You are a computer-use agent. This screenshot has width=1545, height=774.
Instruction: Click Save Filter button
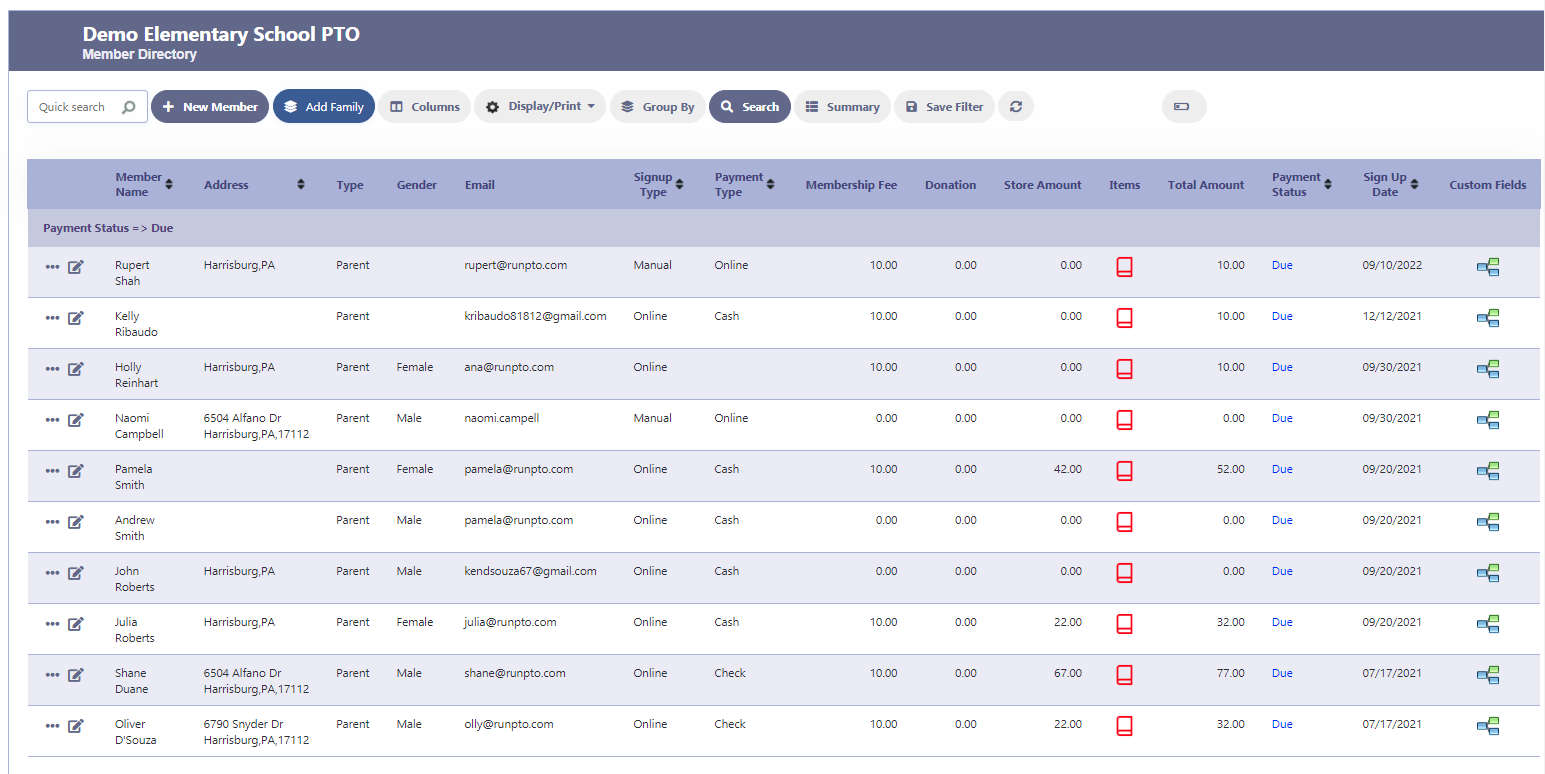[x=944, y=107]
